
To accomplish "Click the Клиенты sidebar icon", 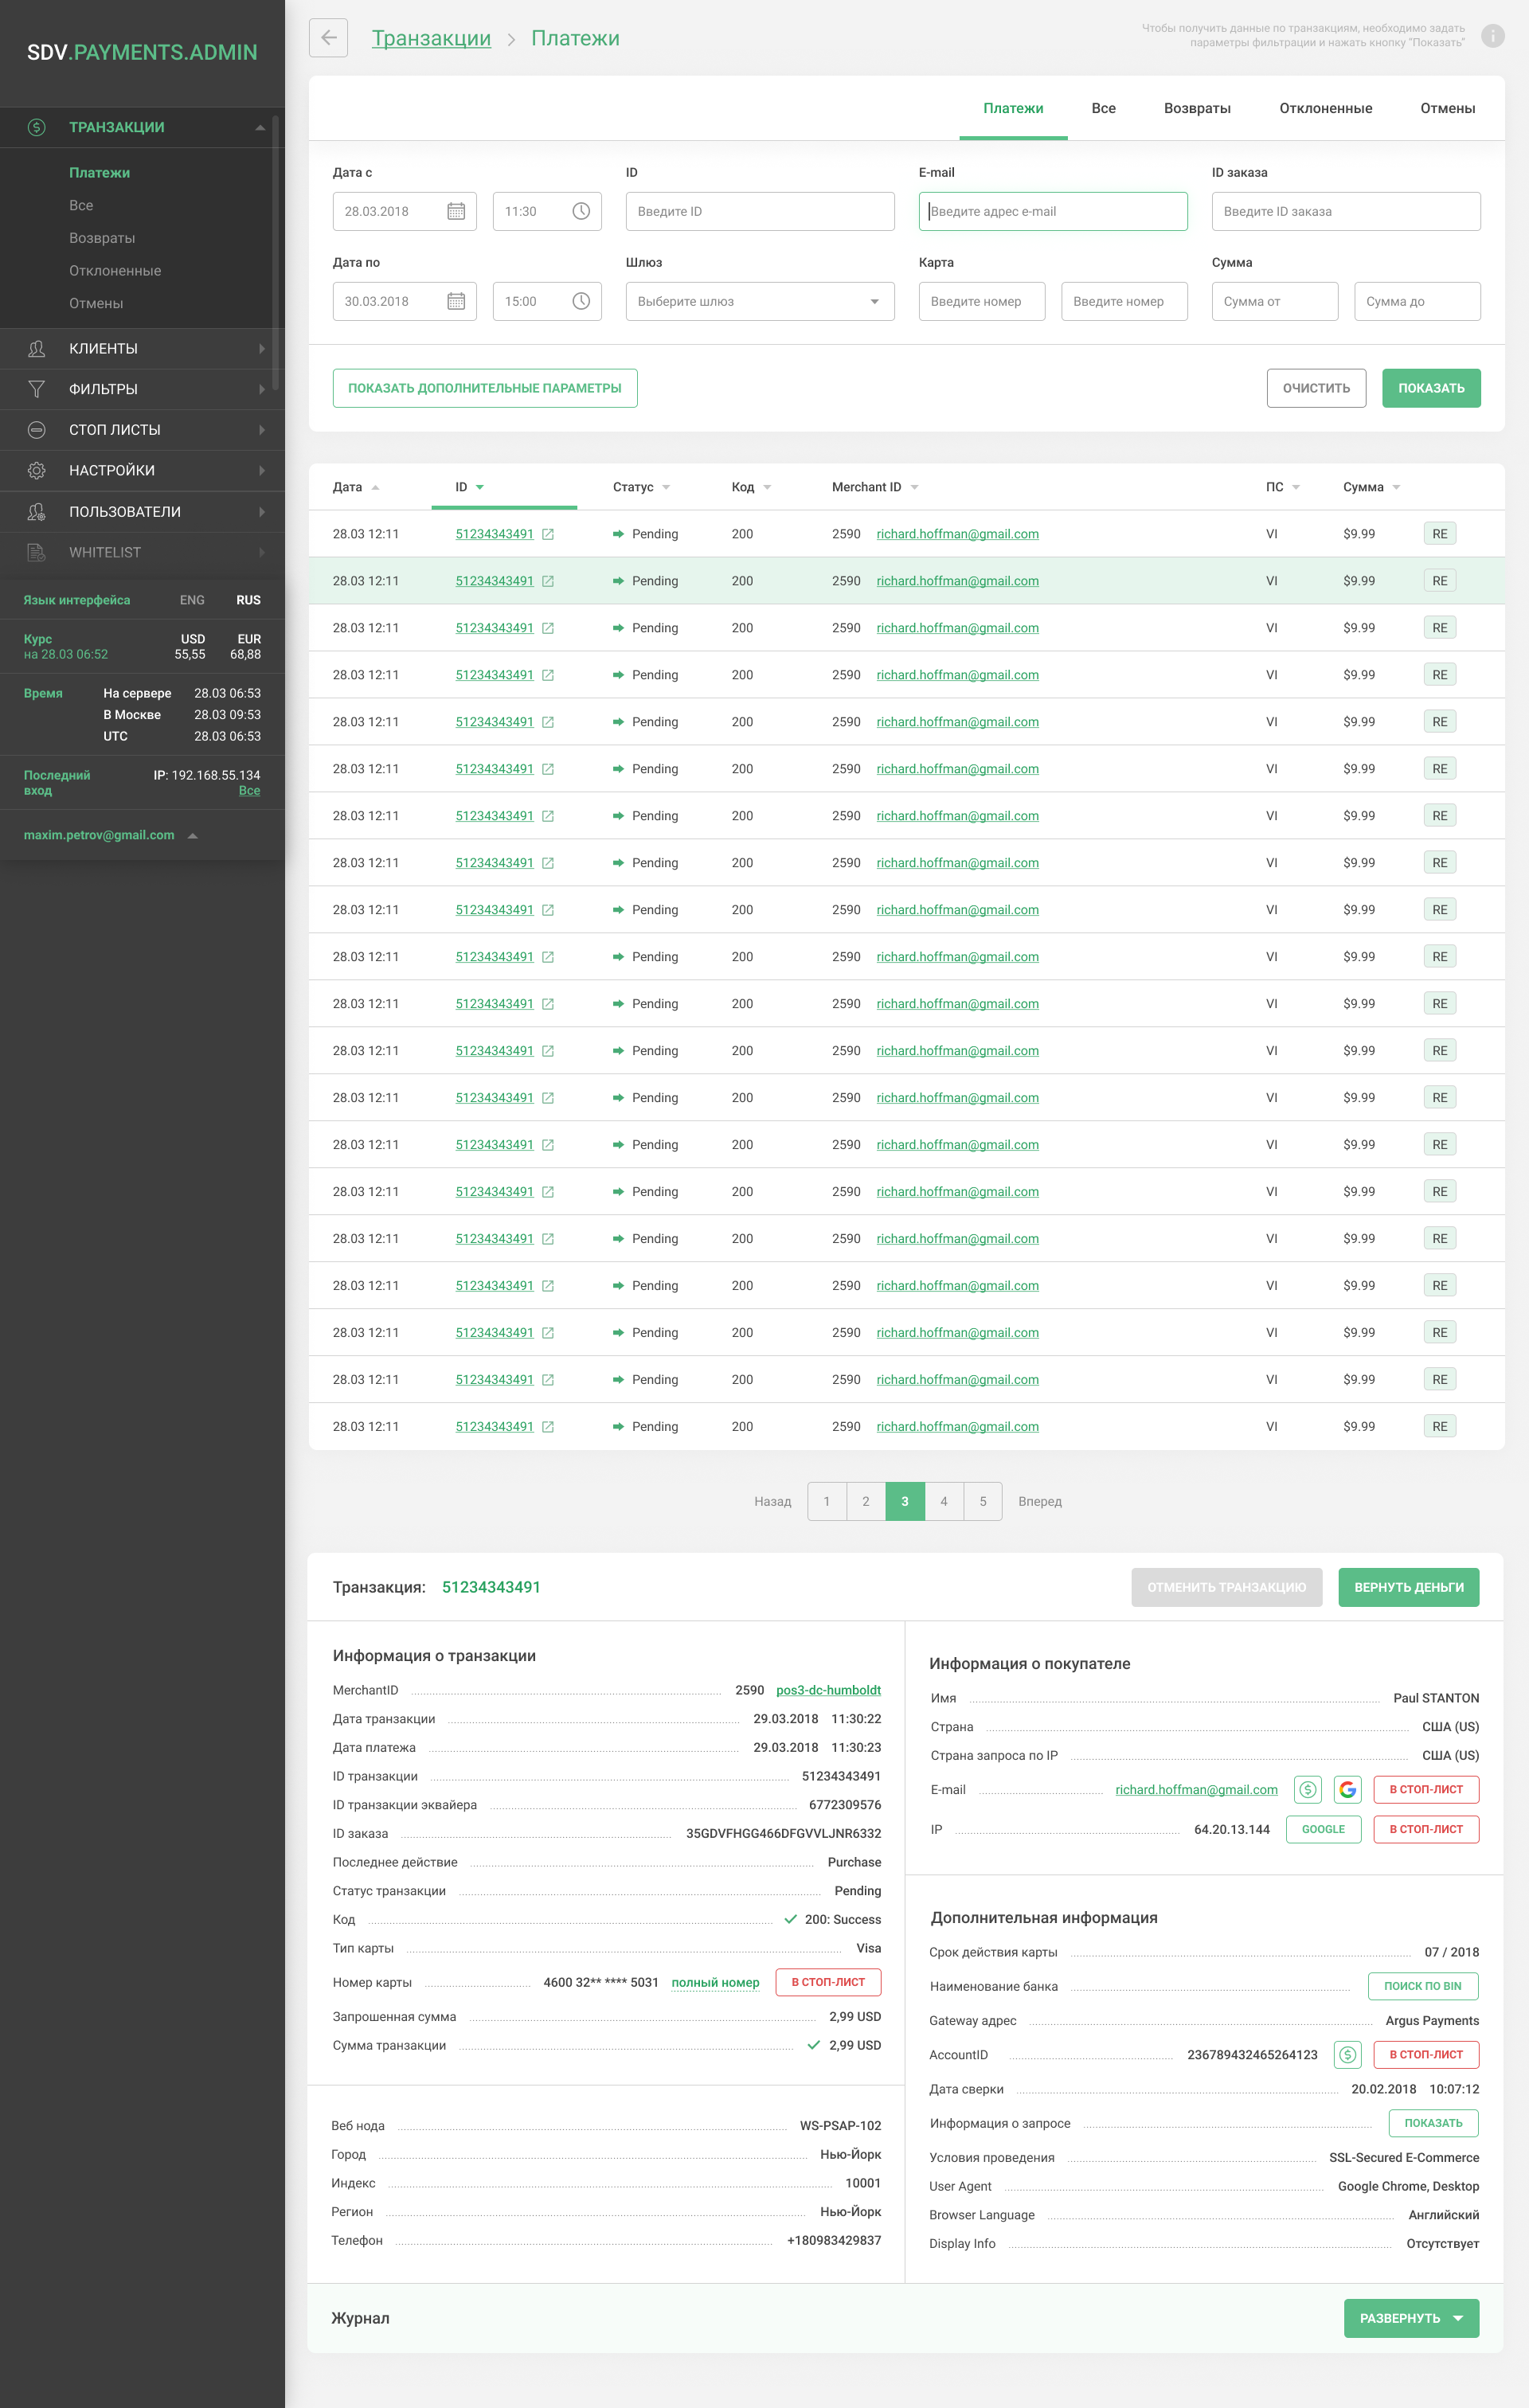I will click(x=37, y=348).
